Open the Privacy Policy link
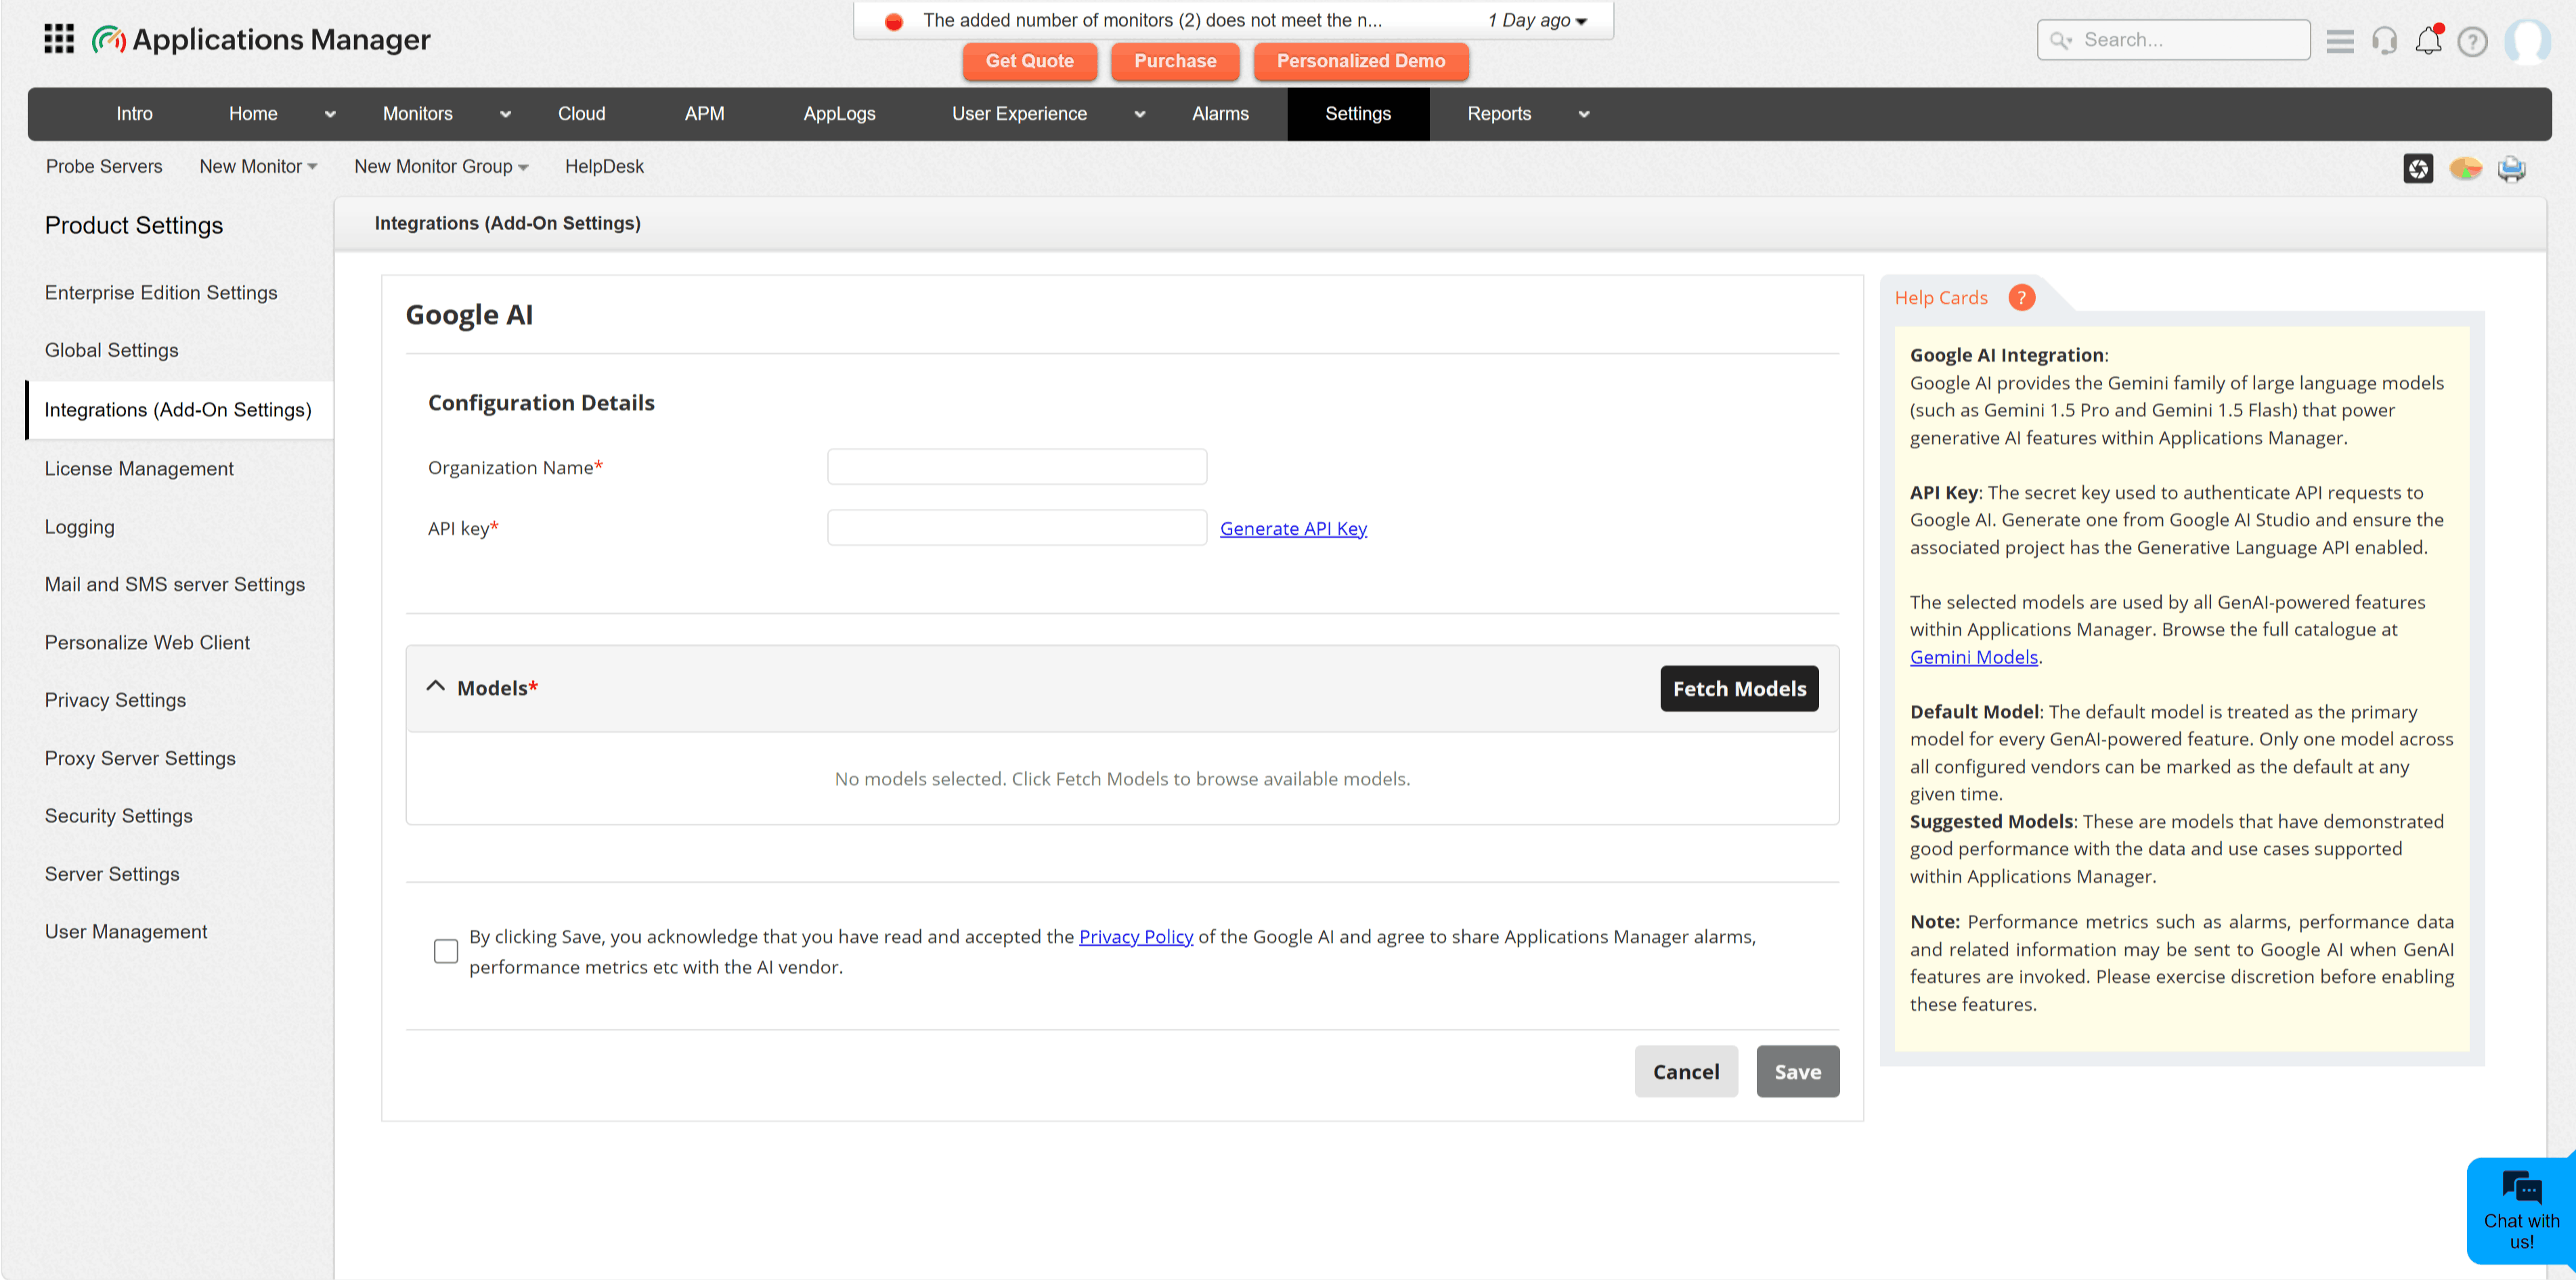Screen dimensions: 2576x1280 pyautogui.click(x=1135, y=936)
